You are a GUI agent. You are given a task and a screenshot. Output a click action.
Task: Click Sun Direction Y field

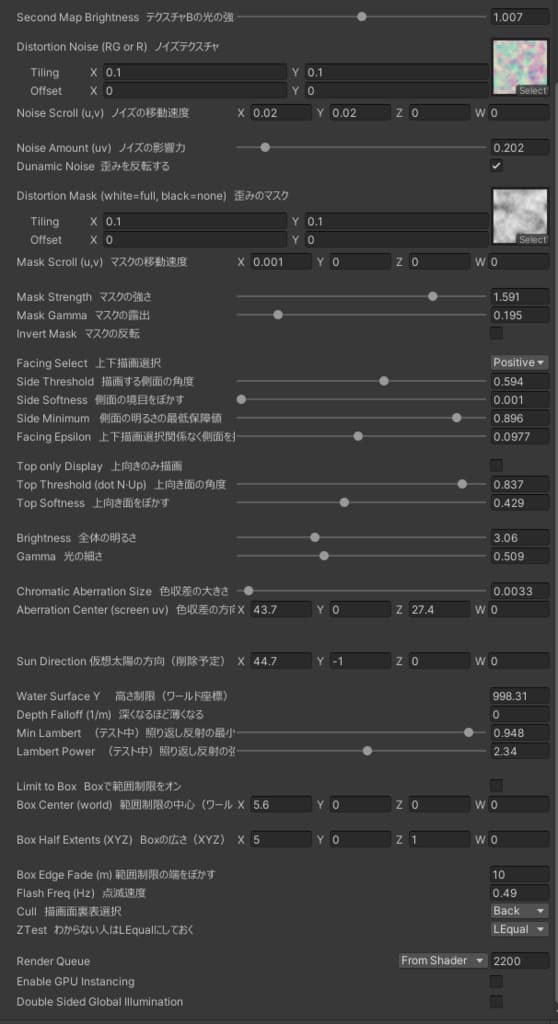tap(360, 661)
